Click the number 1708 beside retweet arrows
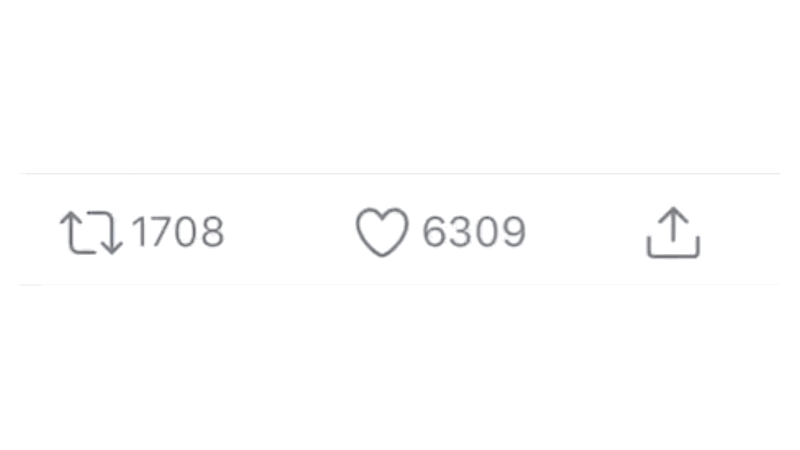The image size is (800, 450). (178, 232)
